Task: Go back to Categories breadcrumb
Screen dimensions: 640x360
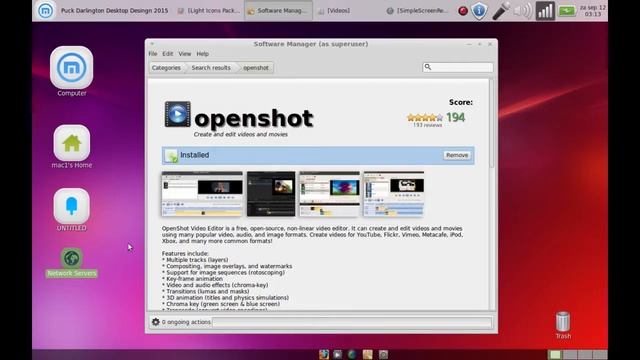Action: tap(167, 68)
